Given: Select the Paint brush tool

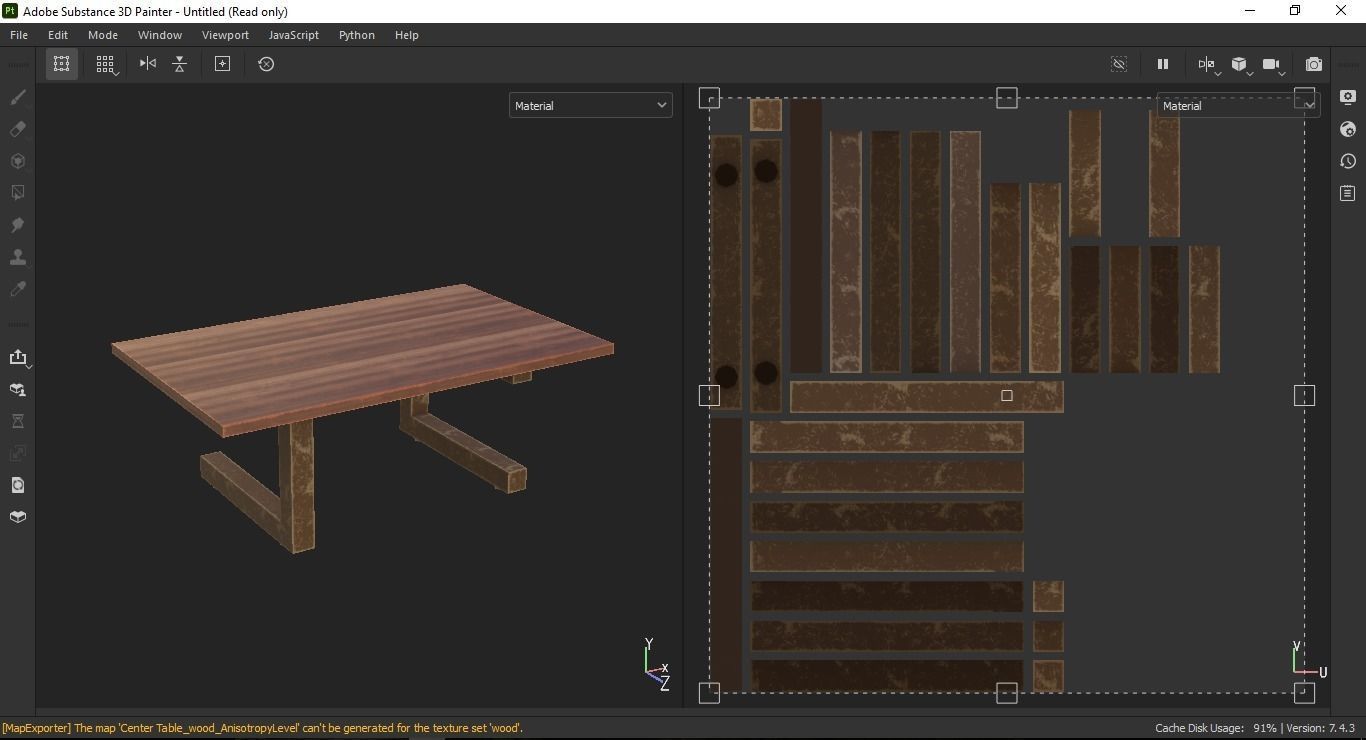Looking at the screenshot, I should click(x=17, y=97).
